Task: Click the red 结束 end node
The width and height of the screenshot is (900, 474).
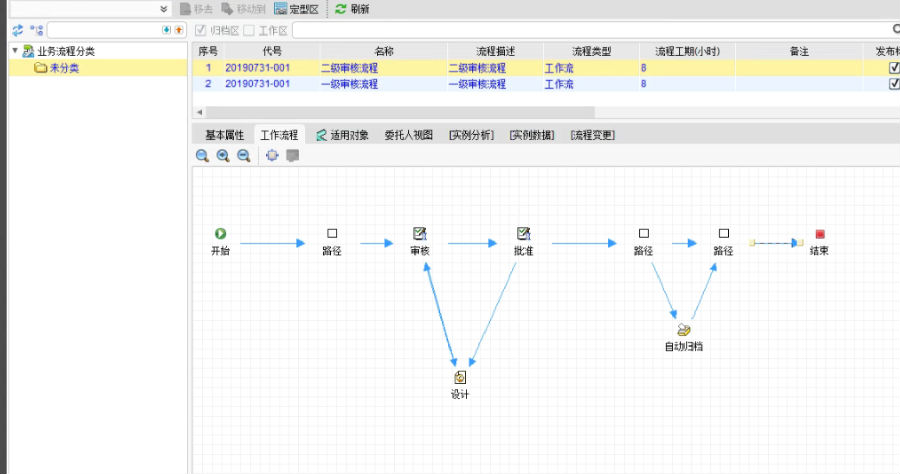Action: tap(820, 233)
